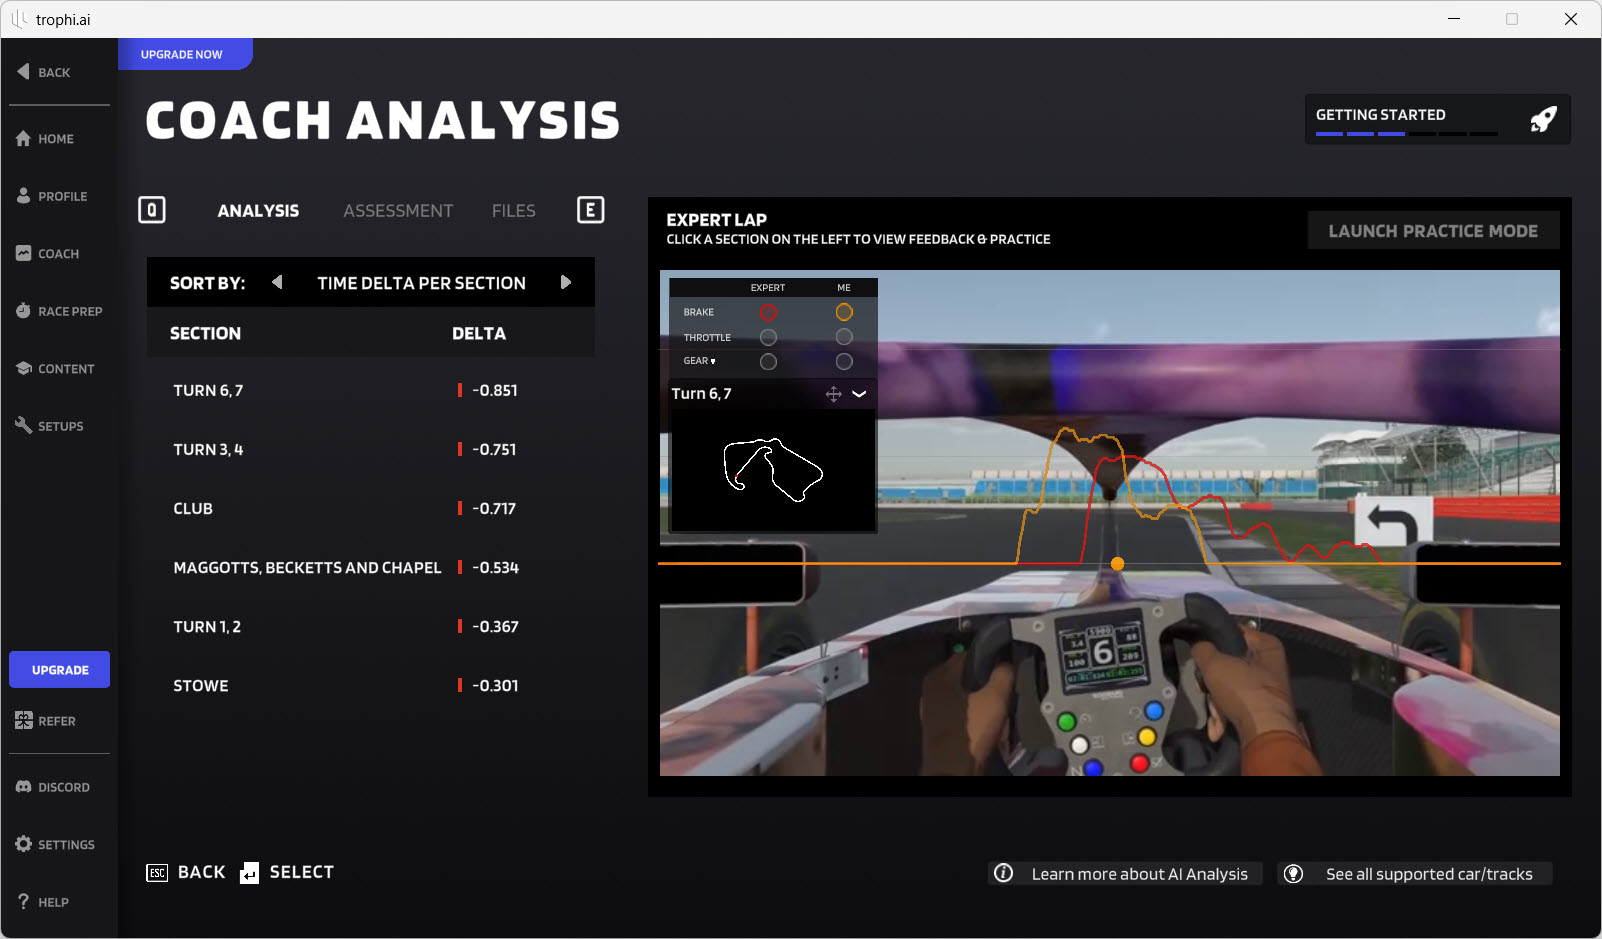Switch to the Assessment tab
The width and height of the screenshot is (1602, 939).
[x=398, y=210]
